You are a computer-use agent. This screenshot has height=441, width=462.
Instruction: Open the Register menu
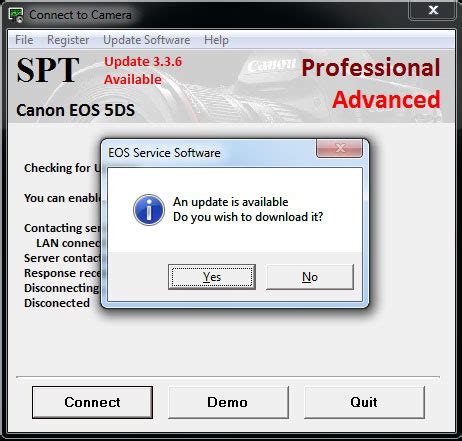(68, 40)
